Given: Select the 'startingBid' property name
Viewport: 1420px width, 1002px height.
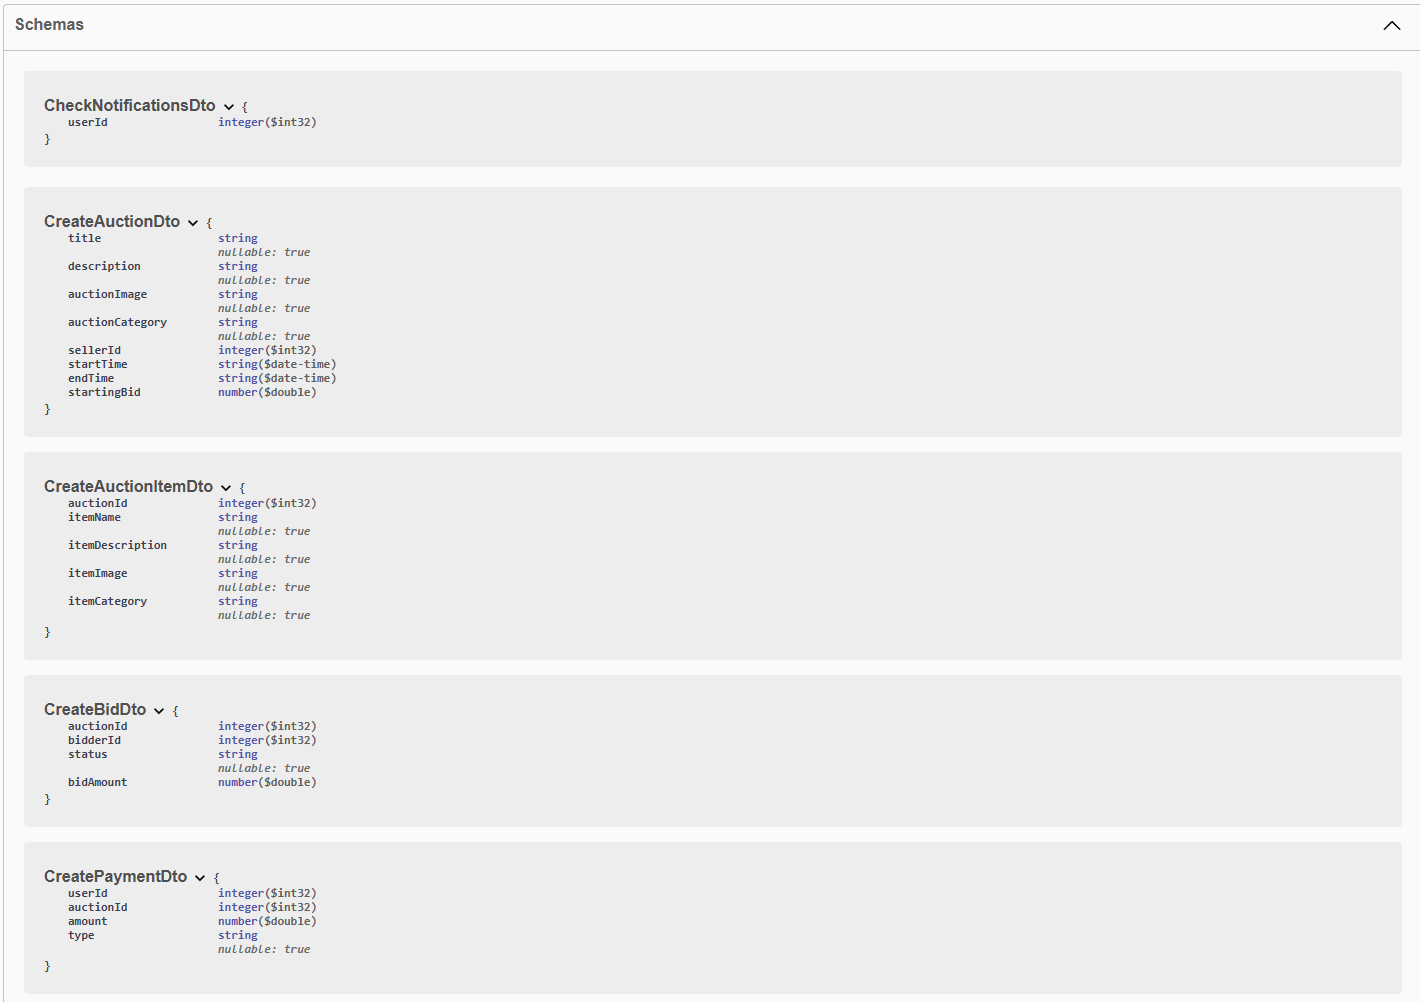Looking at the screenshot, I should click(x=104, y=392).
